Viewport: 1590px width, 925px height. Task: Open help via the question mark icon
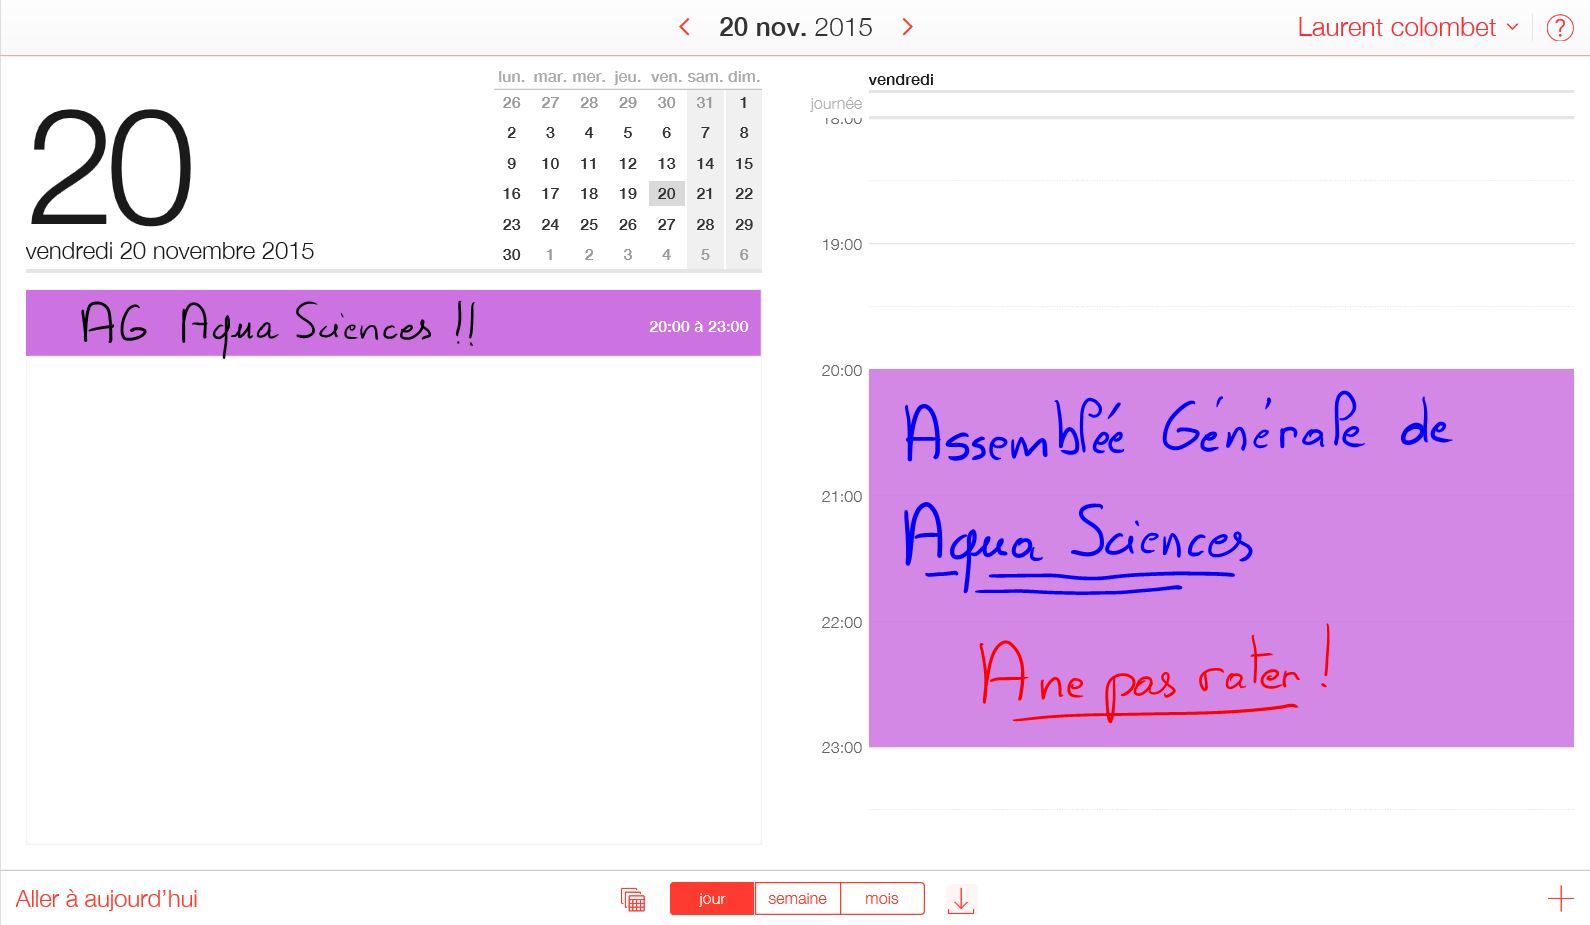coord(1559,28)
